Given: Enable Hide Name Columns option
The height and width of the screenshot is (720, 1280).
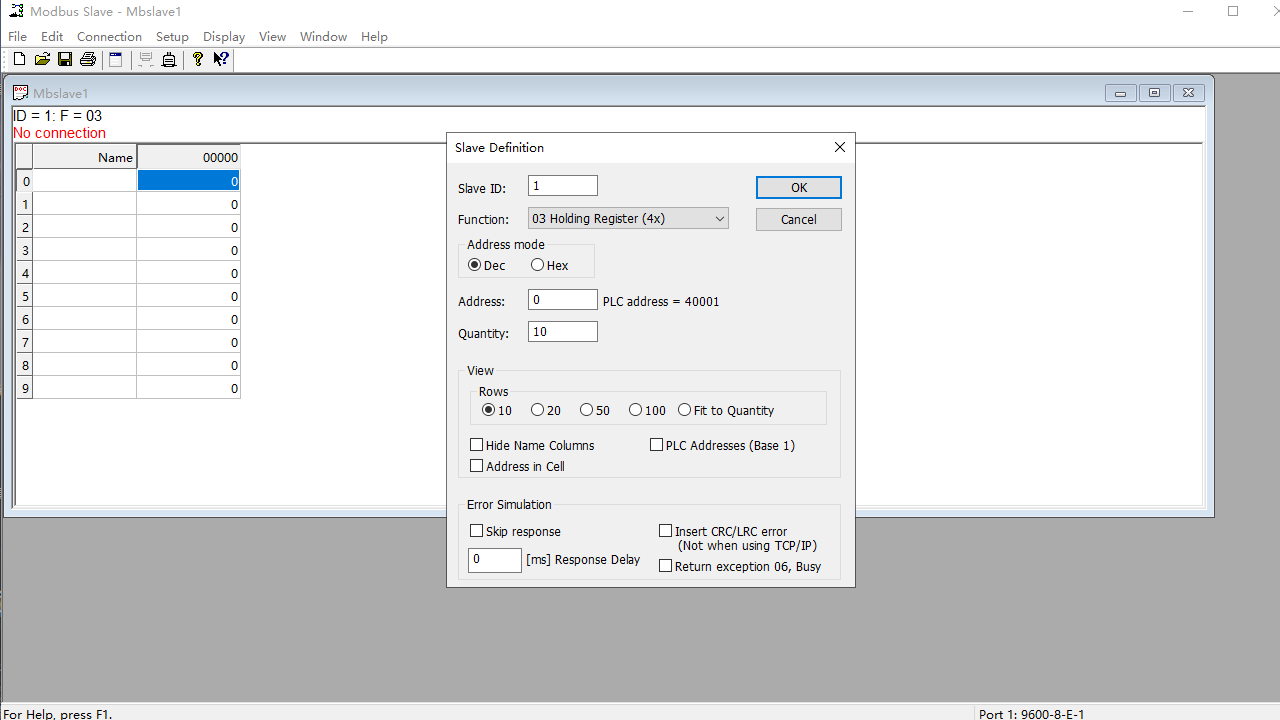Looking at the screenshot, I should [x=477, y=444].
